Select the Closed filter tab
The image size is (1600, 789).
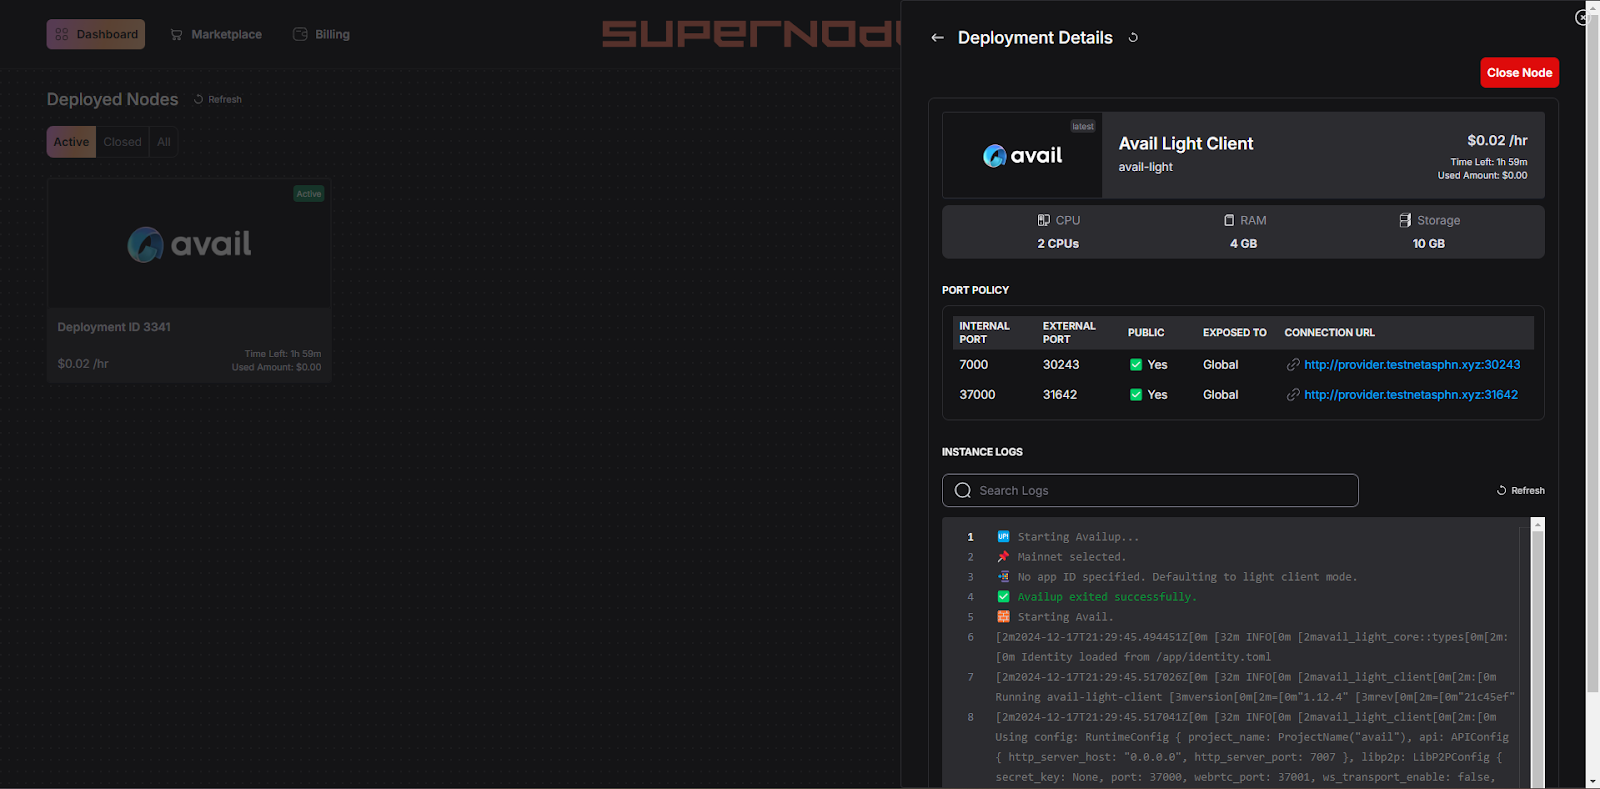(x=122, y=142)
